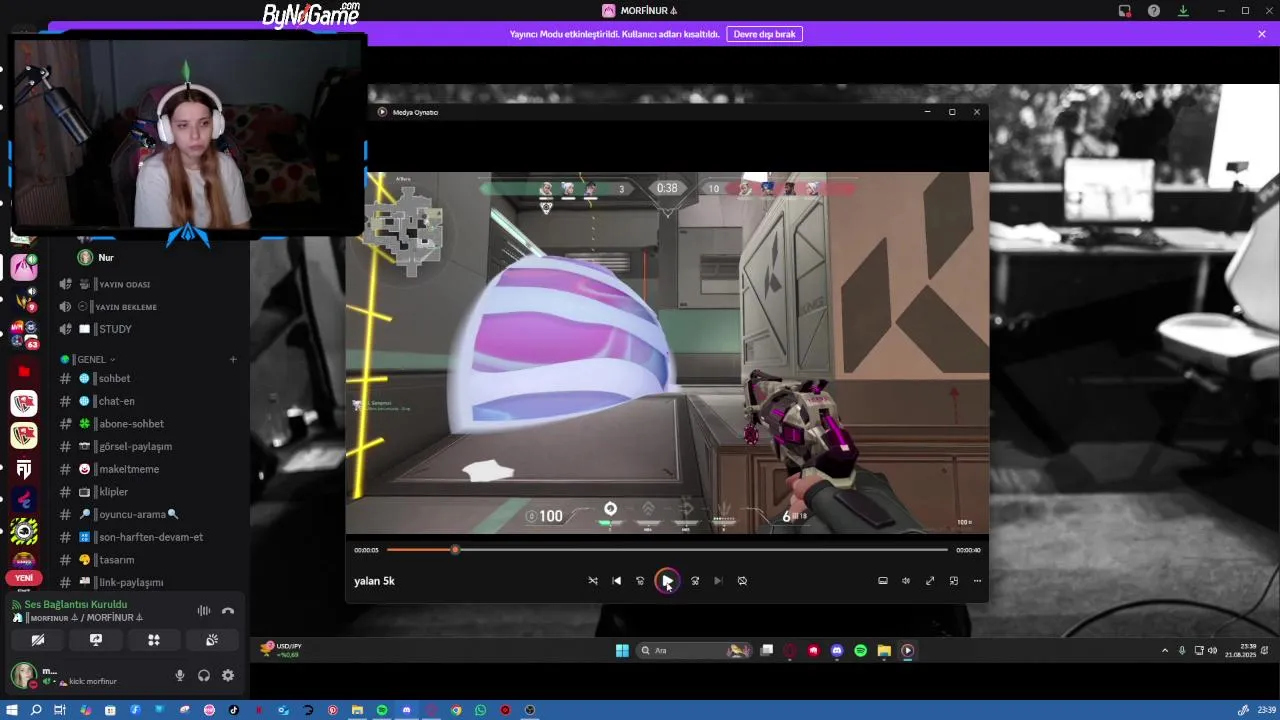Deafen Discord headphones

coord(204,676)
